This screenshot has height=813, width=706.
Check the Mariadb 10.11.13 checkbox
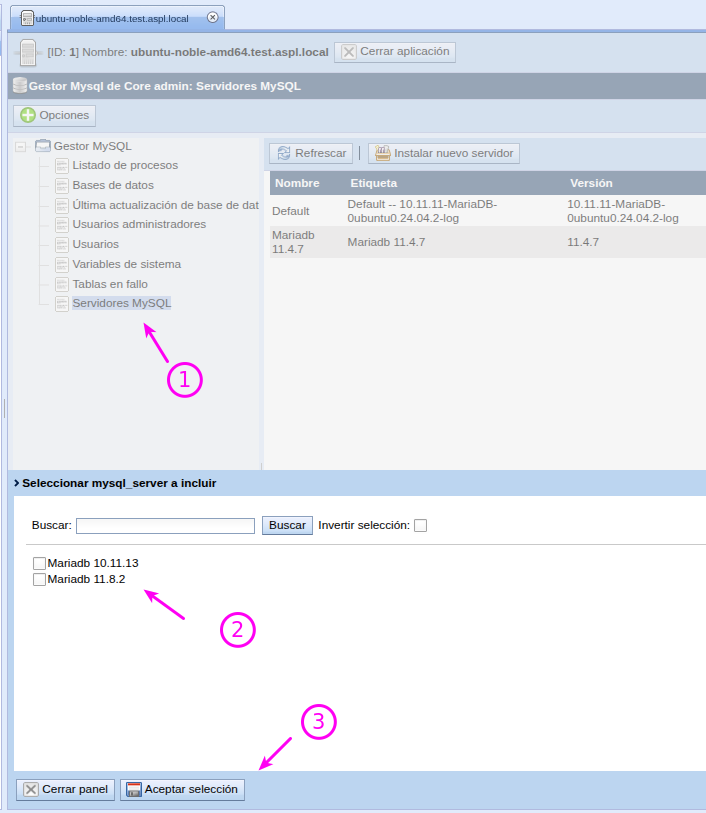(39, 563)
